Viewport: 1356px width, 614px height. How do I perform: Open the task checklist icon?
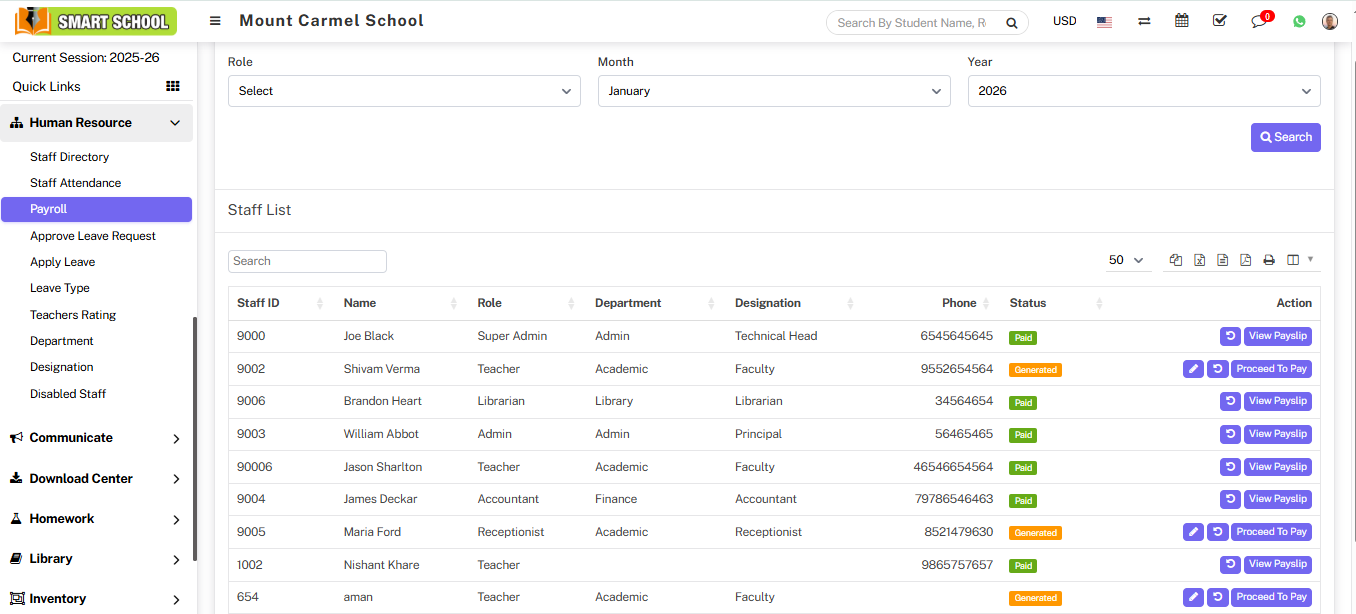(x=1219, y=21)
